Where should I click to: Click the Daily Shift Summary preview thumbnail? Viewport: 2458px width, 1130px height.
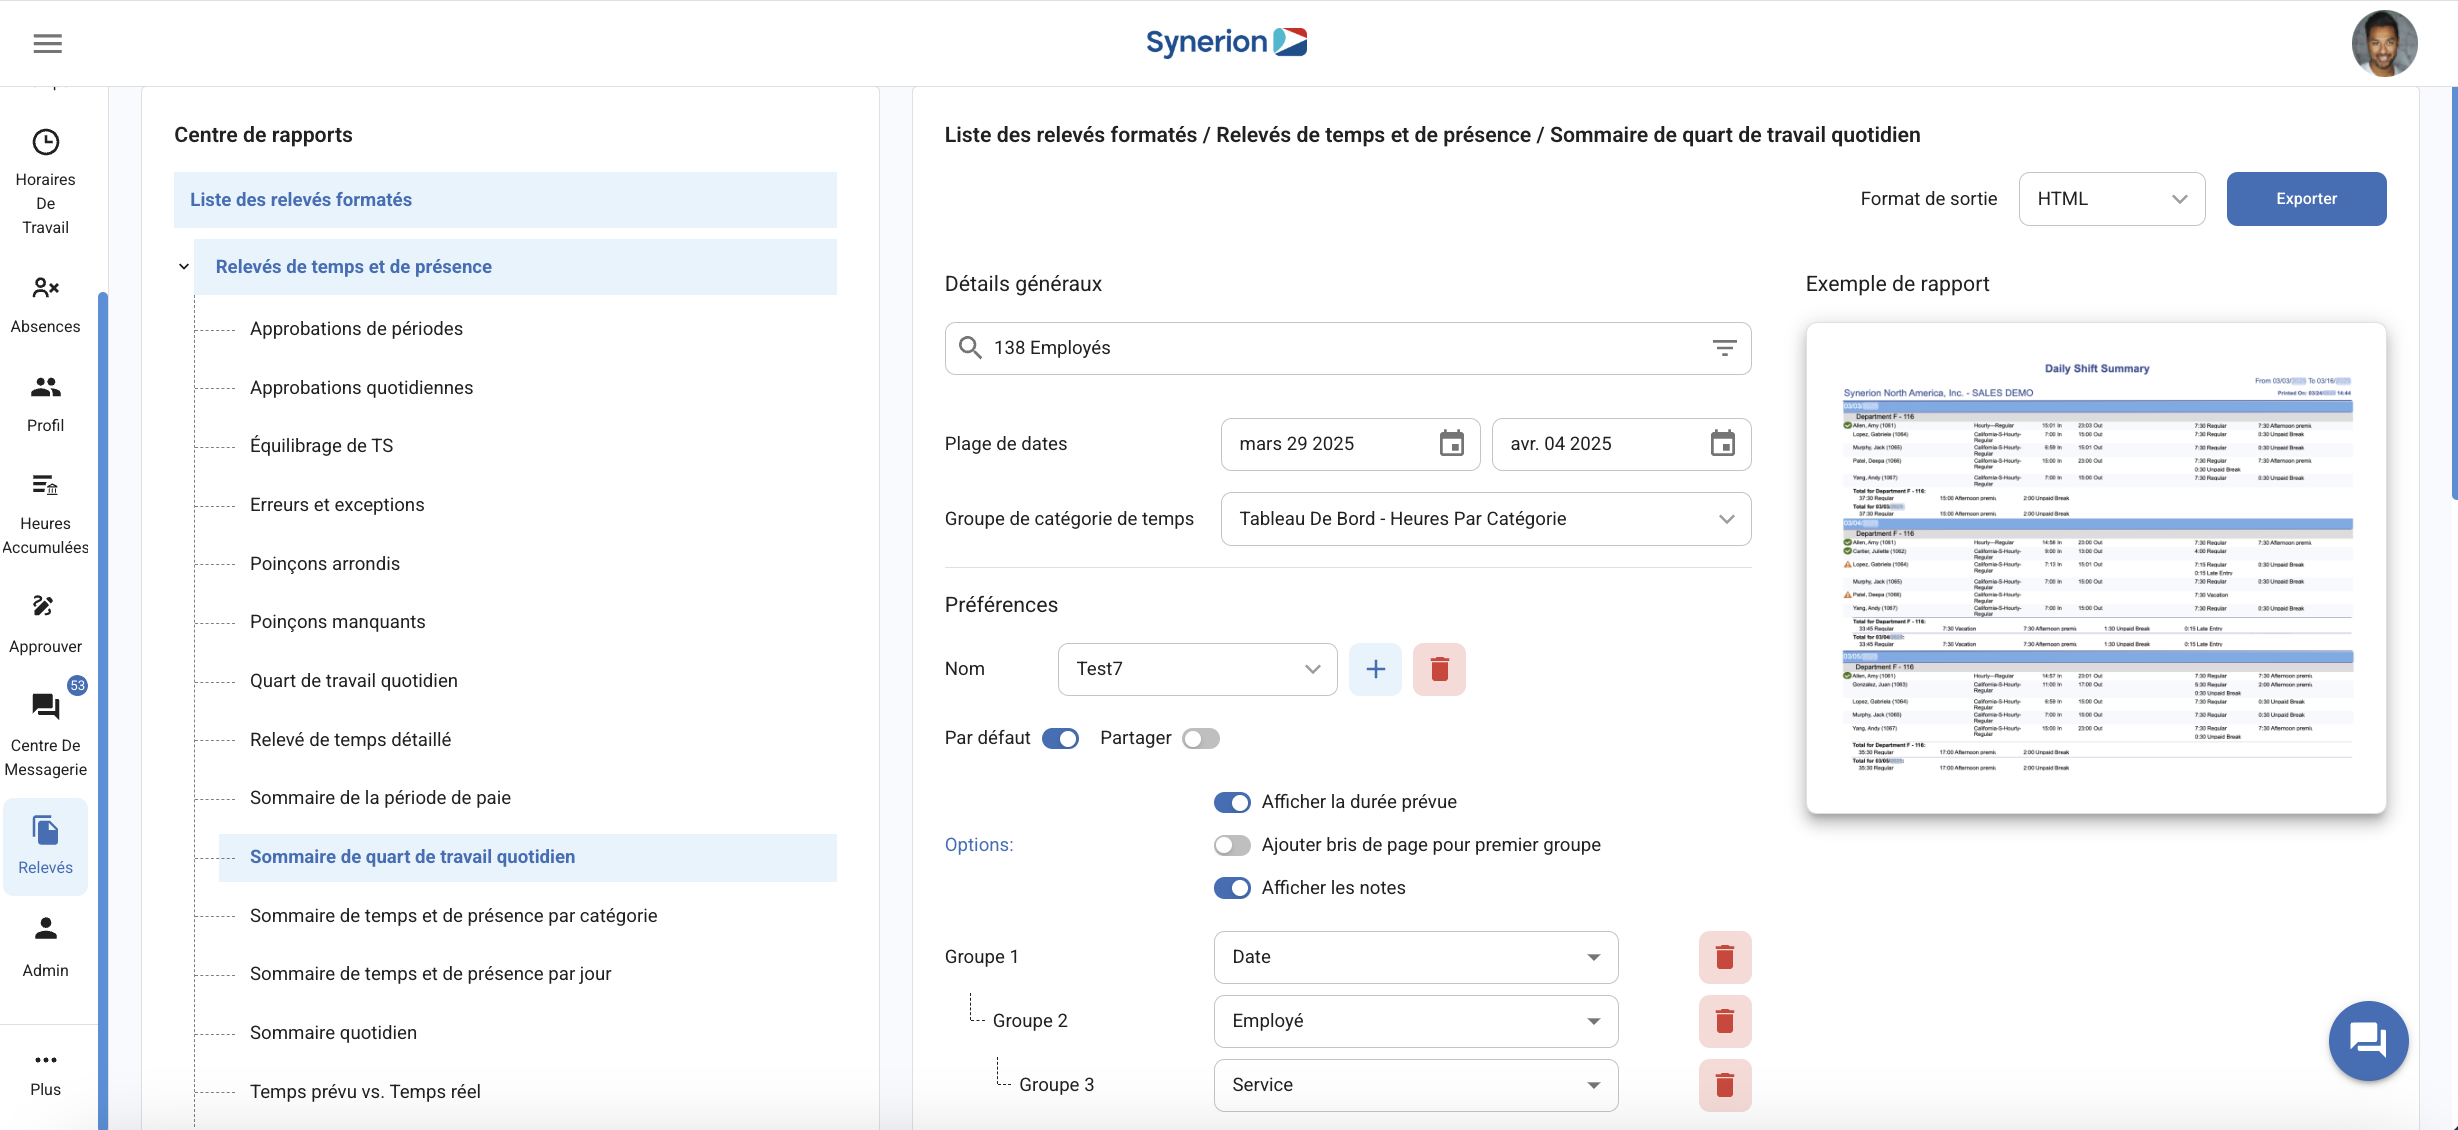point(2095,568)
